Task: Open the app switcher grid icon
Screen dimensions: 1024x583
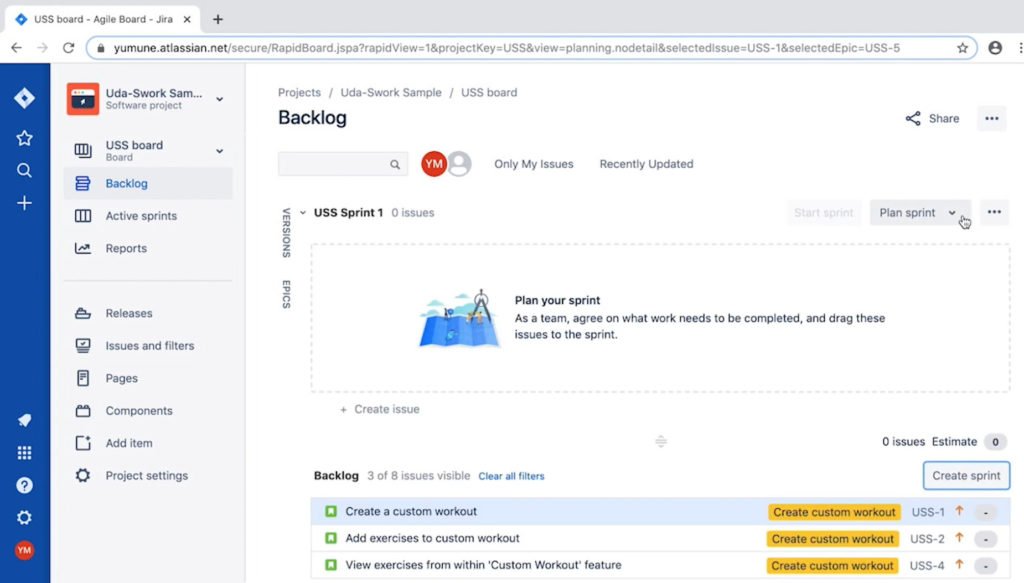Action: pyautogui.click(x=24, y=452)
